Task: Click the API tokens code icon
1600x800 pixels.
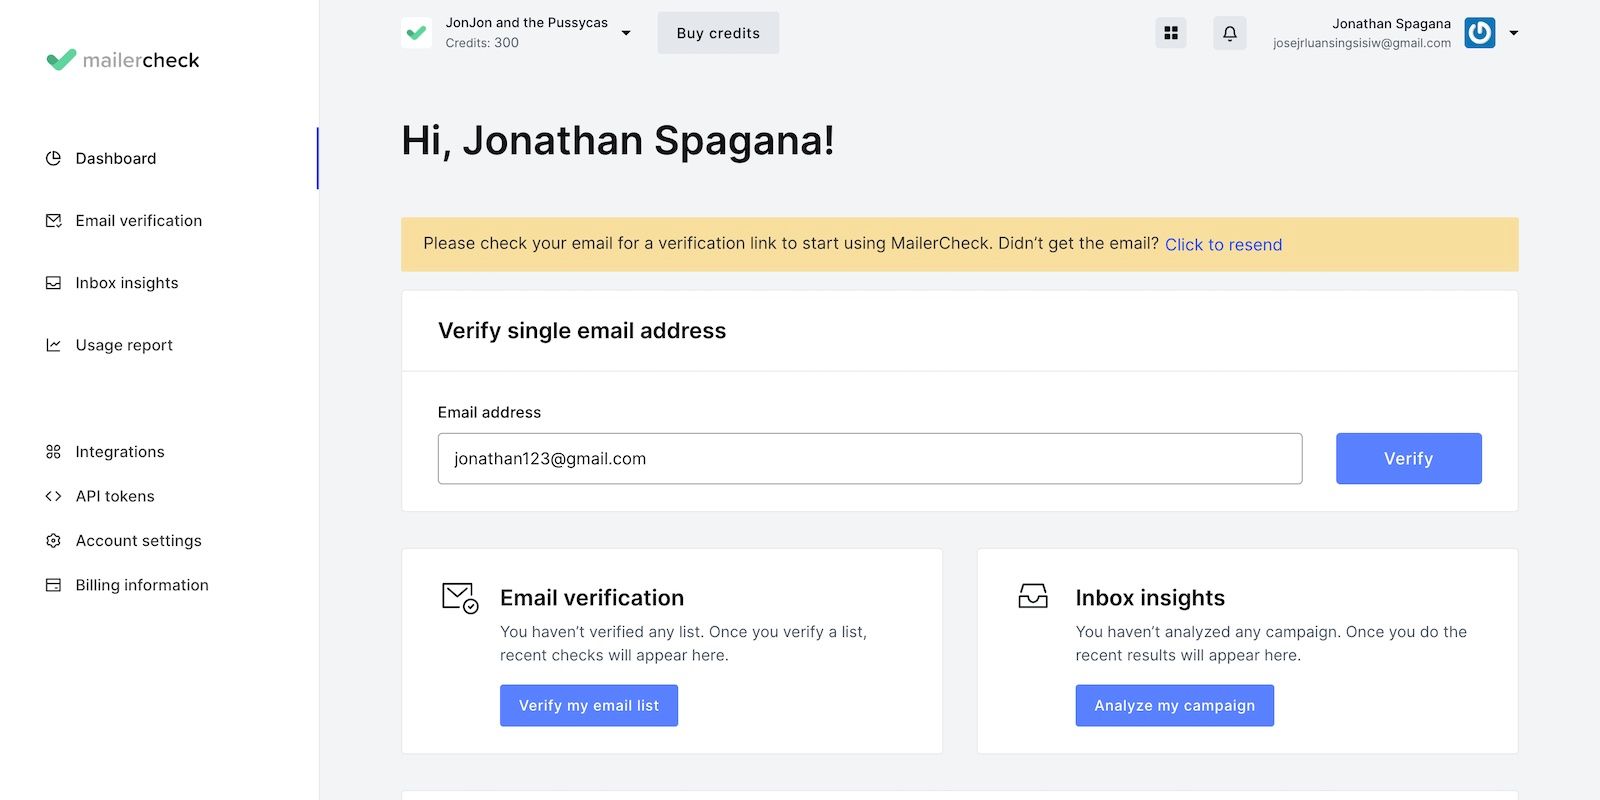Action: [54, 496]
